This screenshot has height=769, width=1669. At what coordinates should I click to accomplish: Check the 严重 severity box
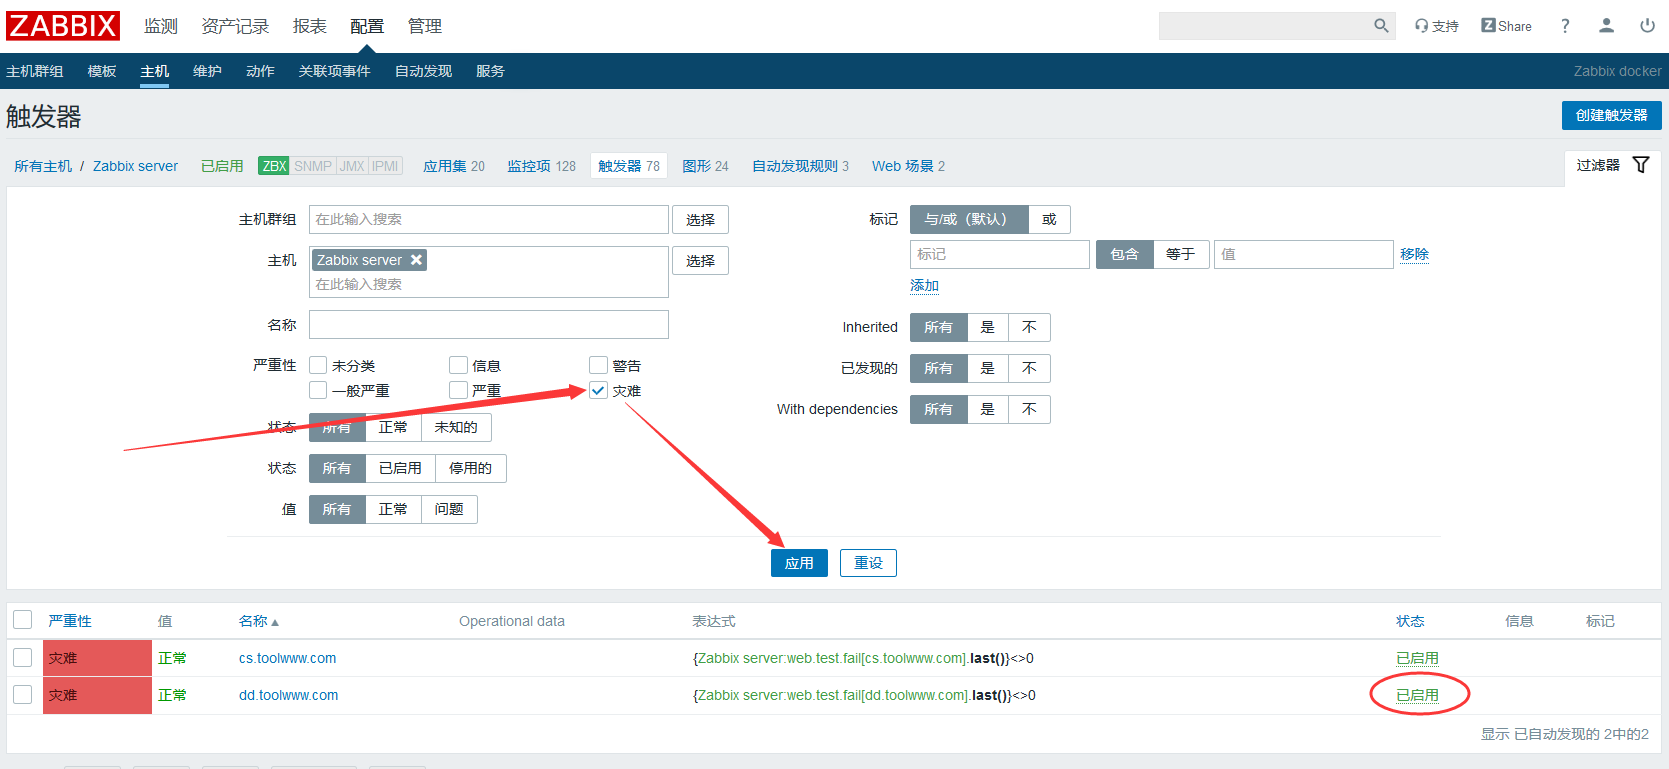(458, 390)
